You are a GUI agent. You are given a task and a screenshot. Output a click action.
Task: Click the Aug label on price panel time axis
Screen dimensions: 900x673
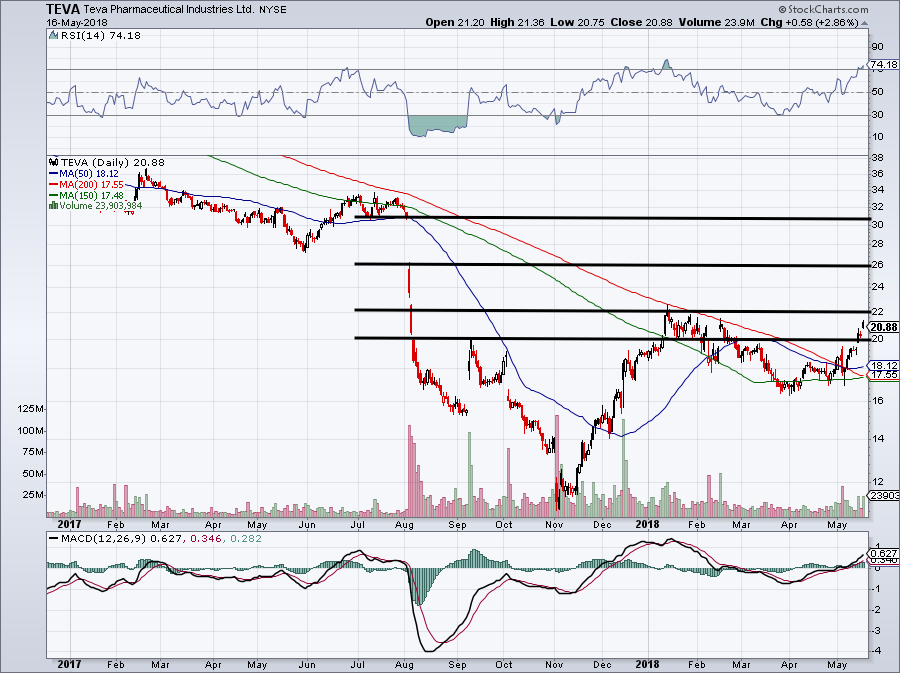tap(405, 525)
